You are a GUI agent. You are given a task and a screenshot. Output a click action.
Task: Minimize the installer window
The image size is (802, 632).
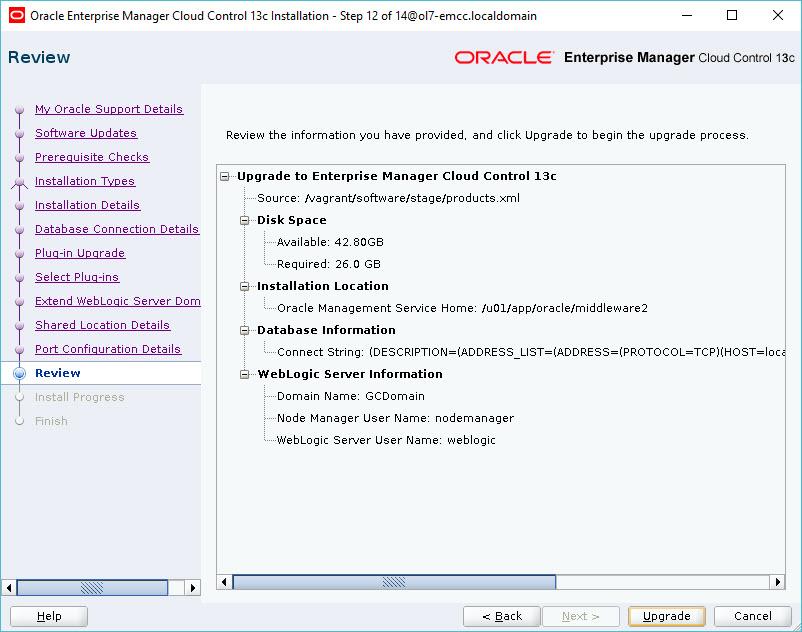687,15
